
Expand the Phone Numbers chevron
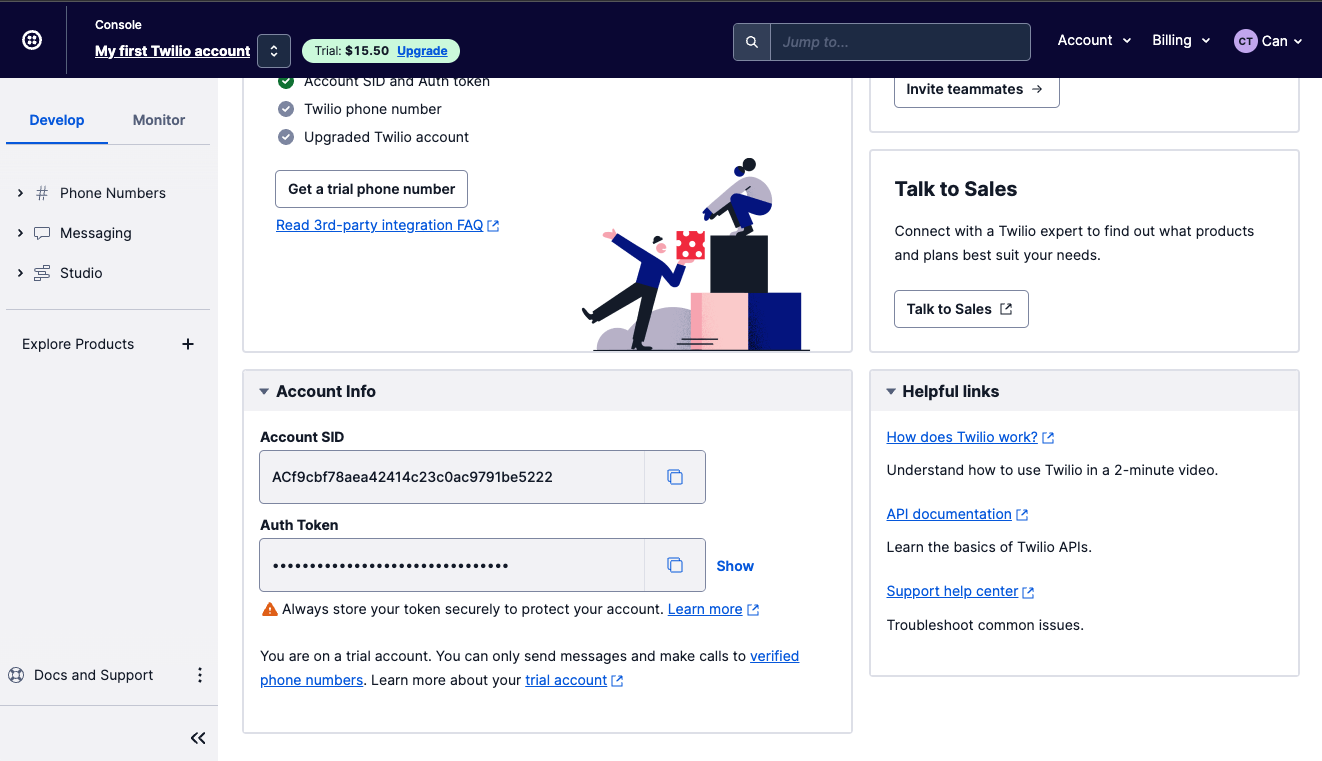(20, 193)
